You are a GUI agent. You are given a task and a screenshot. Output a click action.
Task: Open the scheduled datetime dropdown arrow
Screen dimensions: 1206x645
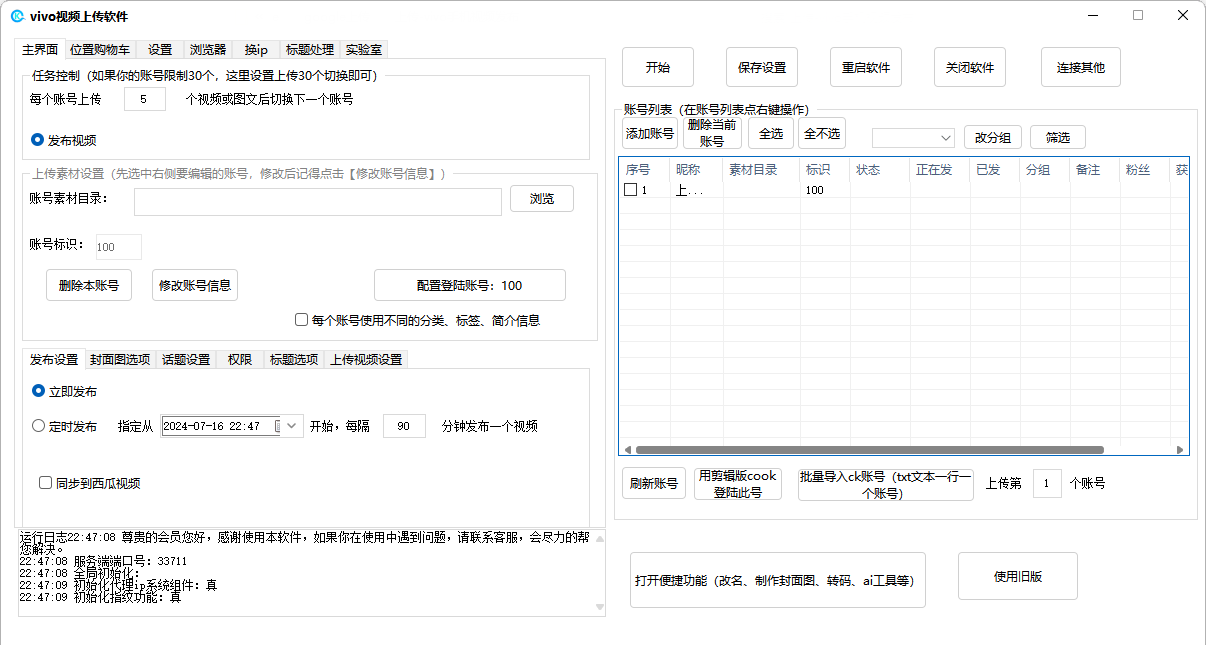(292, 426)
